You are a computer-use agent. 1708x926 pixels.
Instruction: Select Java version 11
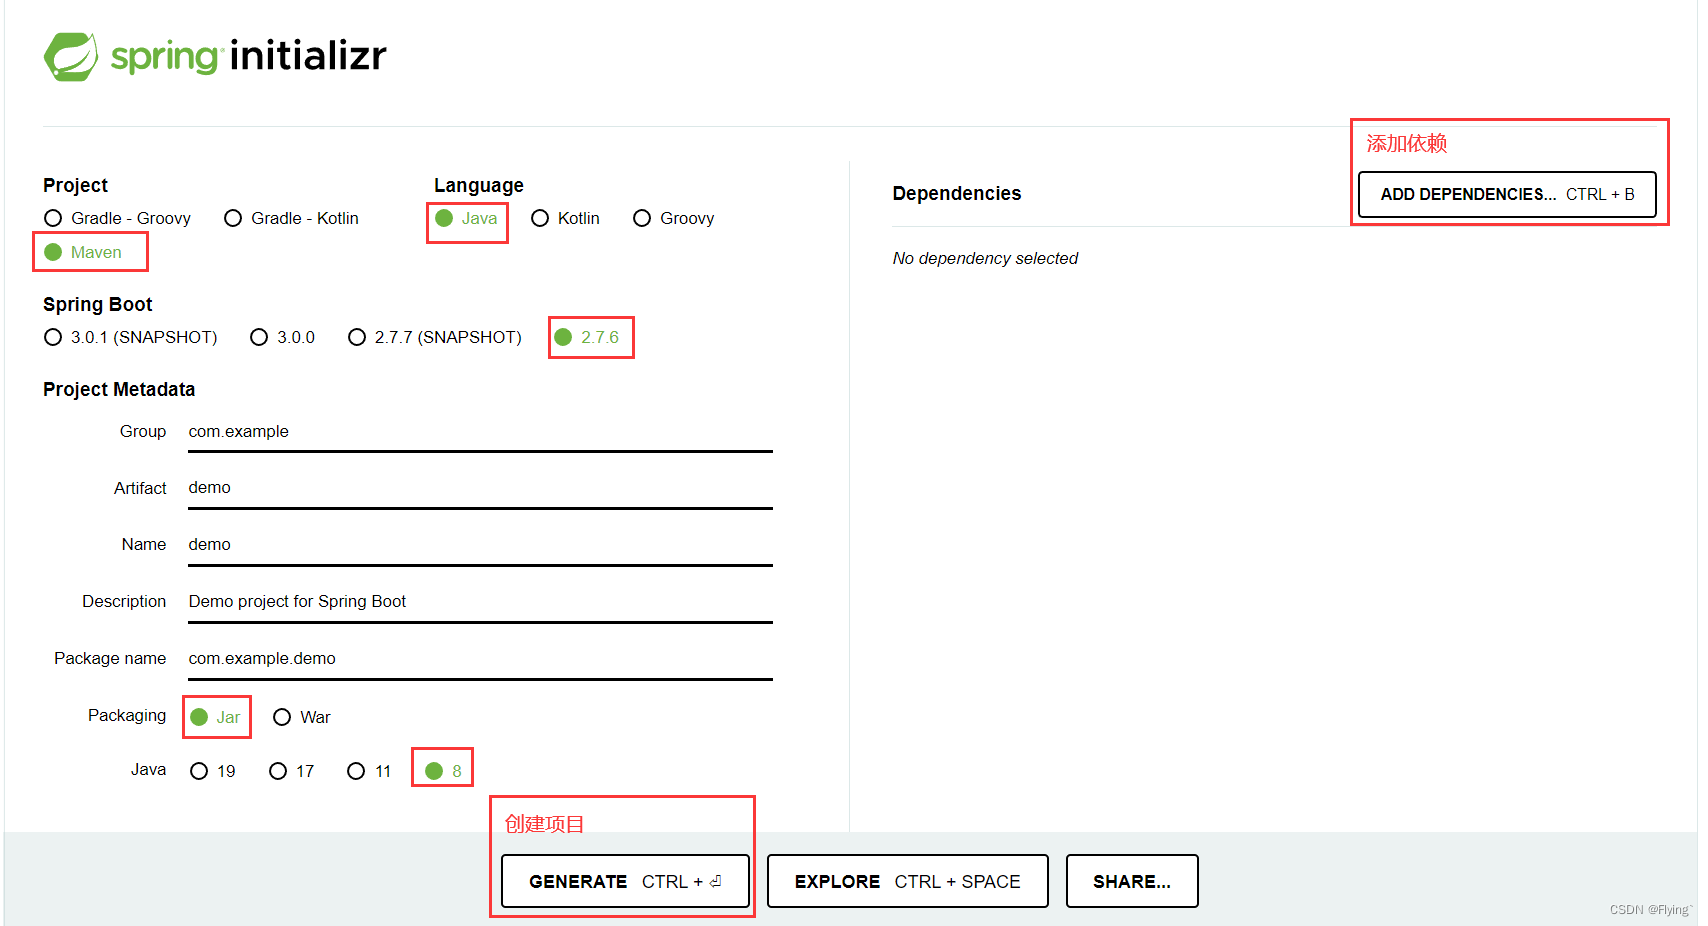(369, 771)
